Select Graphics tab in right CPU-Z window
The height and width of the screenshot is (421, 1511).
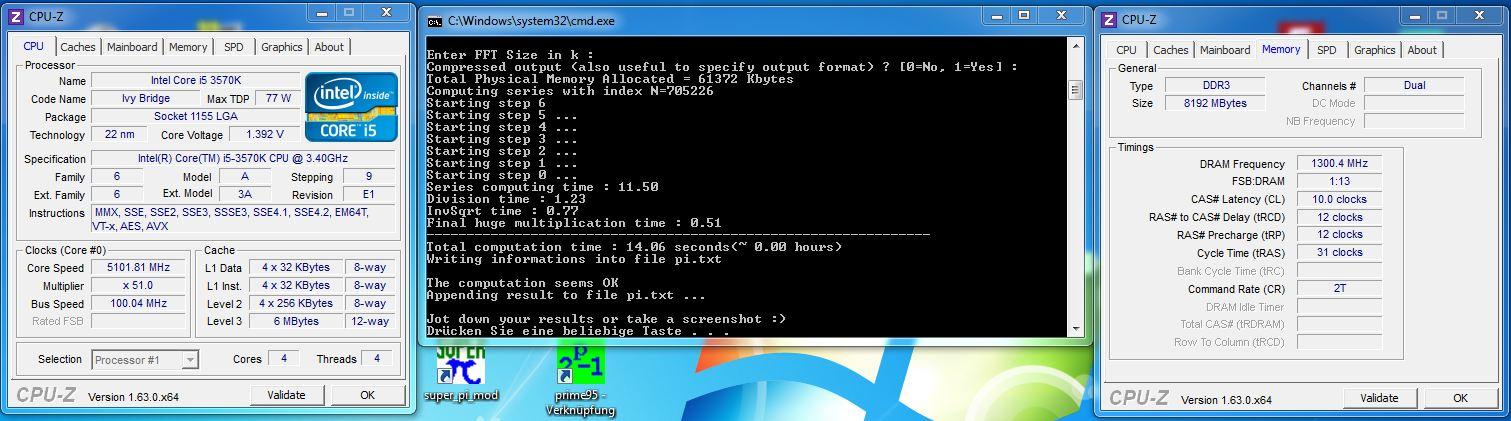[1374, 50]
